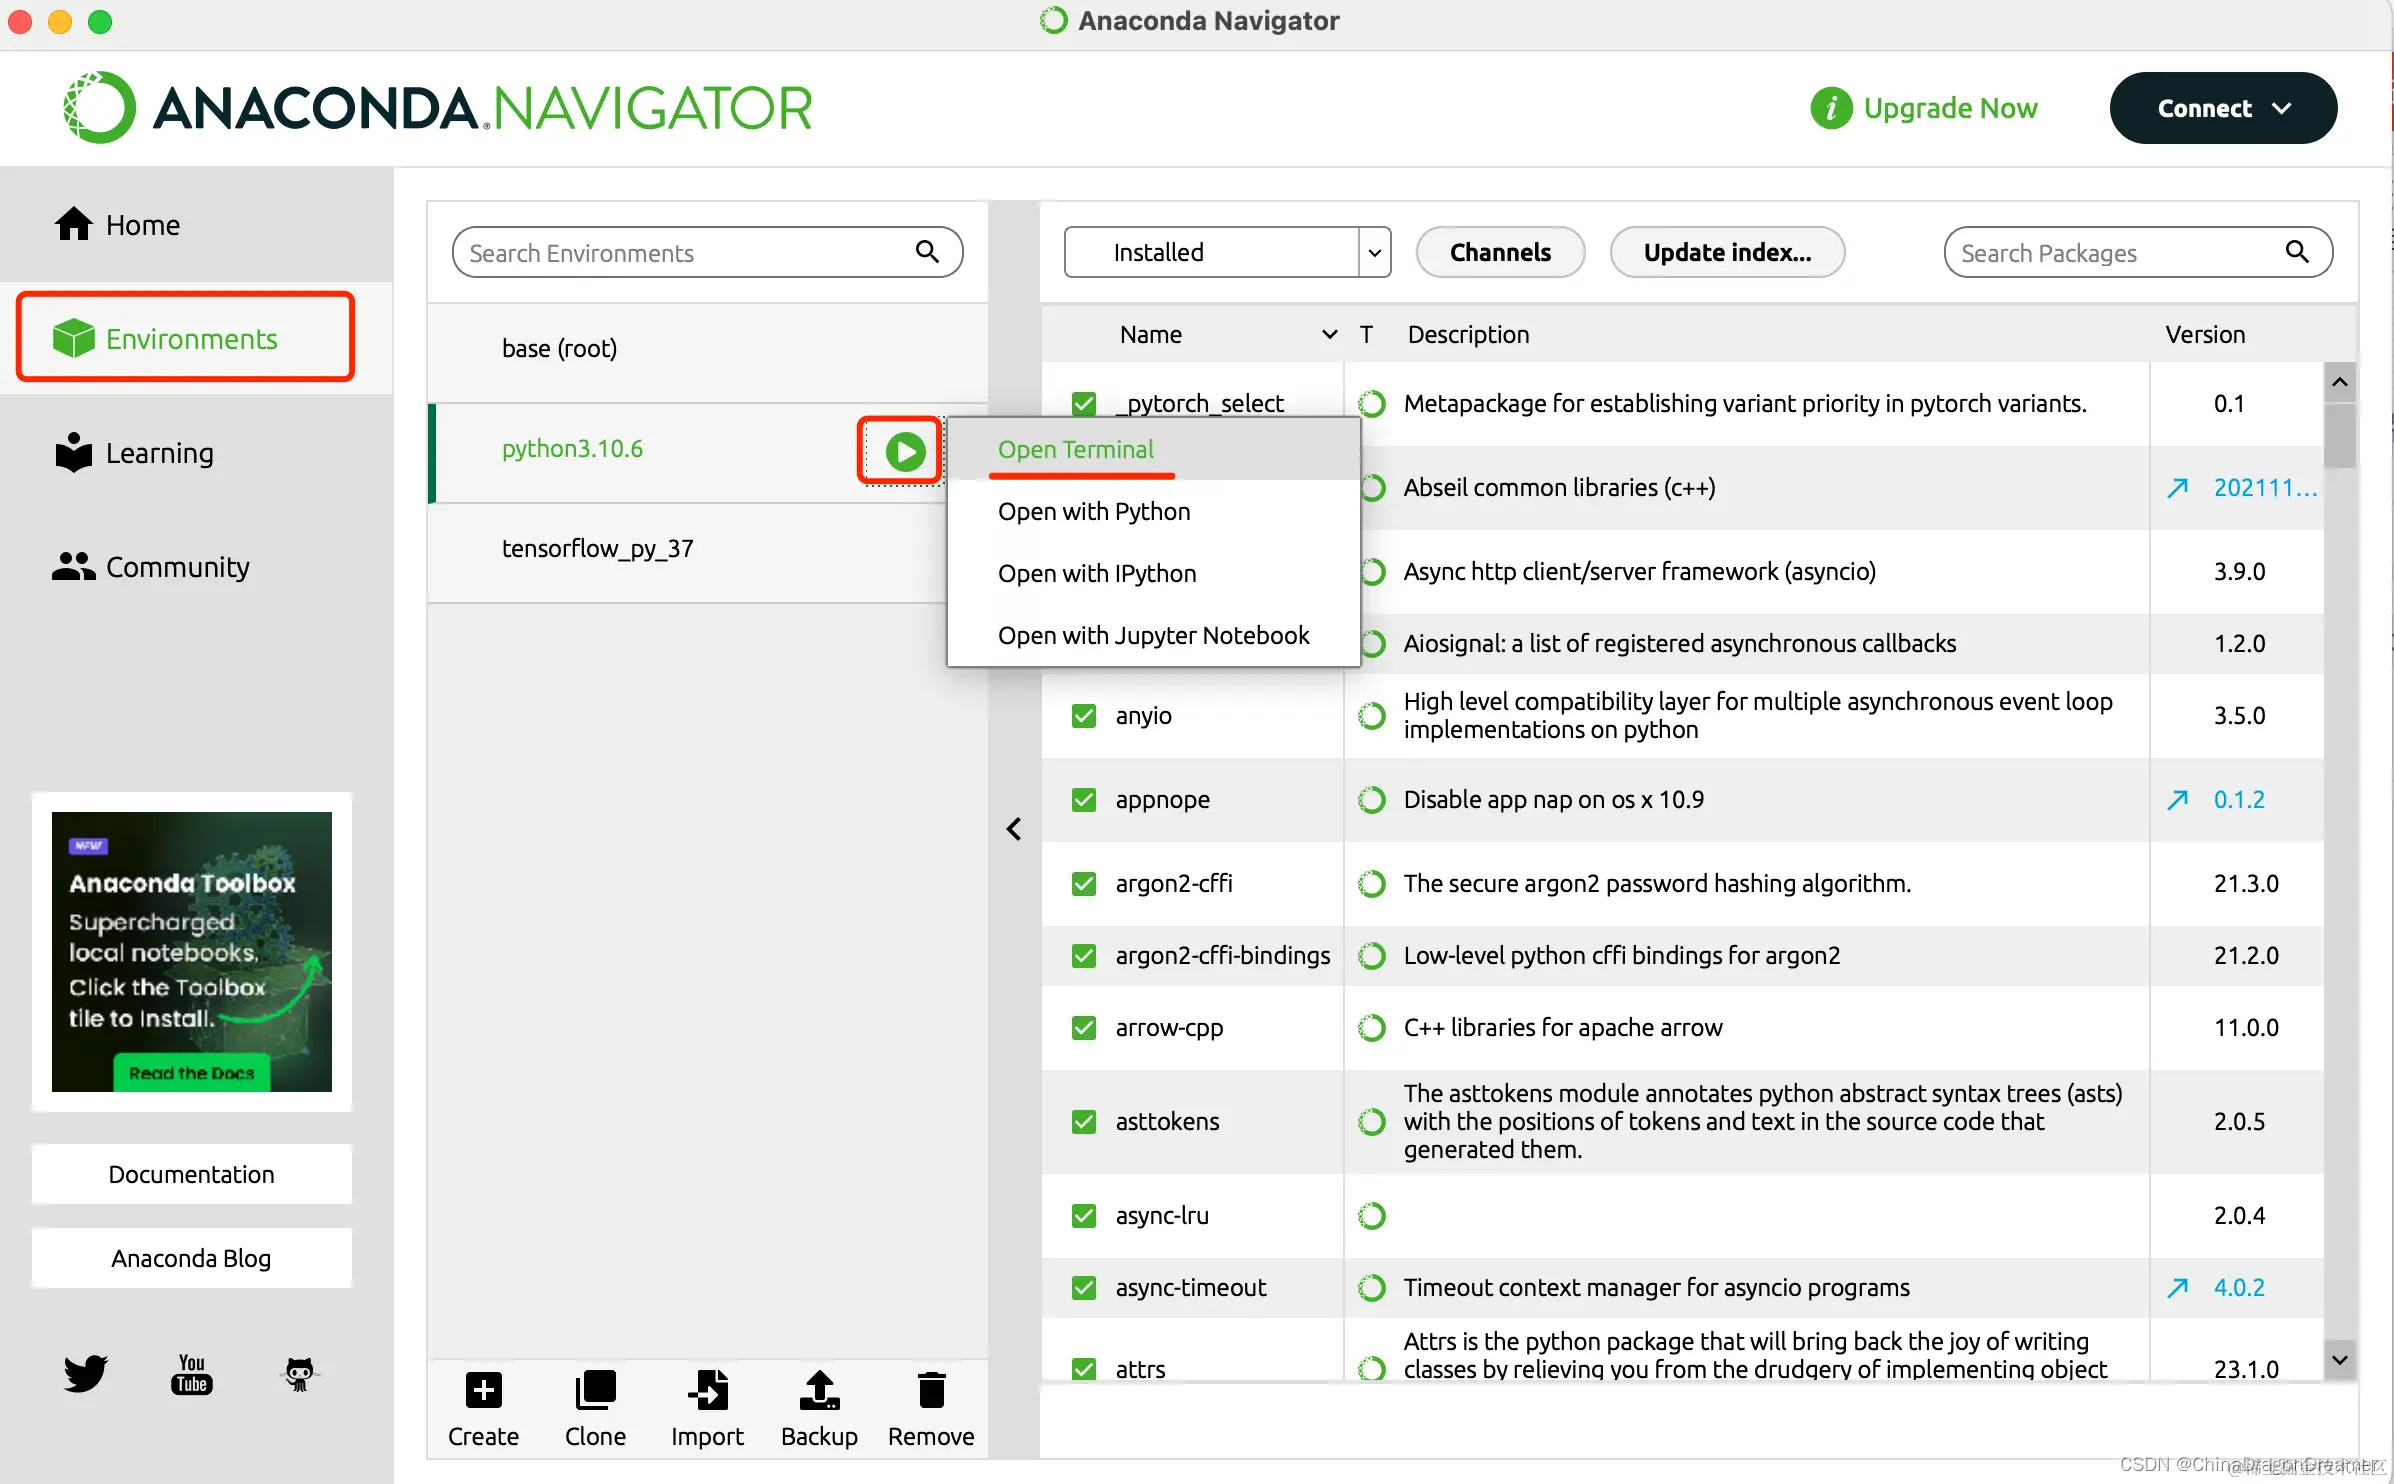
Task: Open the Installed packages filter dropdown
Action: [x=1226, y=252]
